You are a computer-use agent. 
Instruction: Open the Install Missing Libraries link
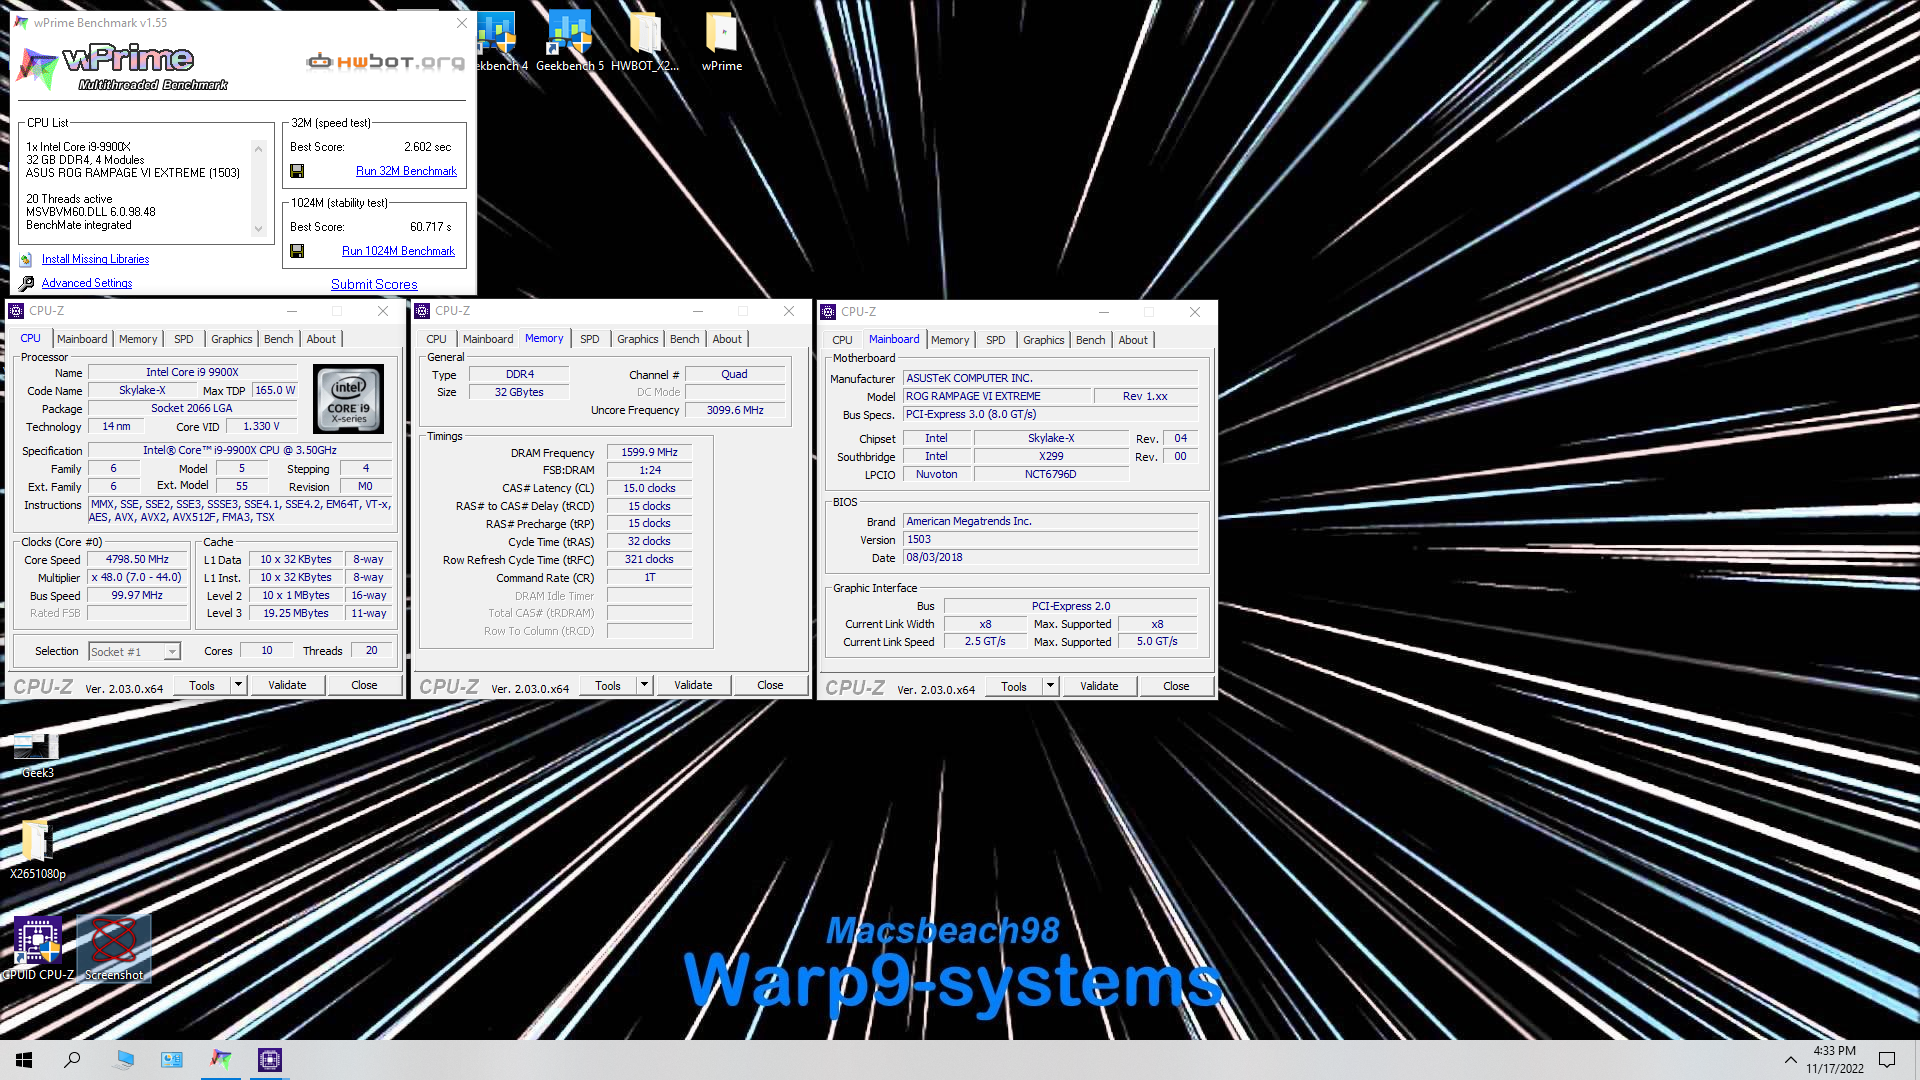coord(95,259)
